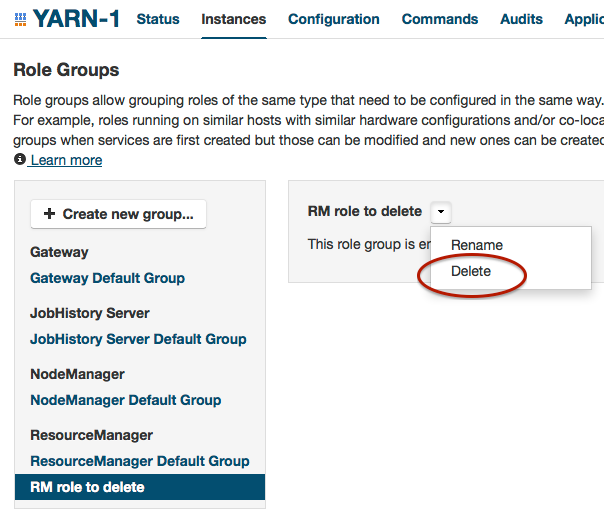The width and height of the screenshot is (604, 526).
Task: Switch to the Status tab
Action: tap(158, 19)
